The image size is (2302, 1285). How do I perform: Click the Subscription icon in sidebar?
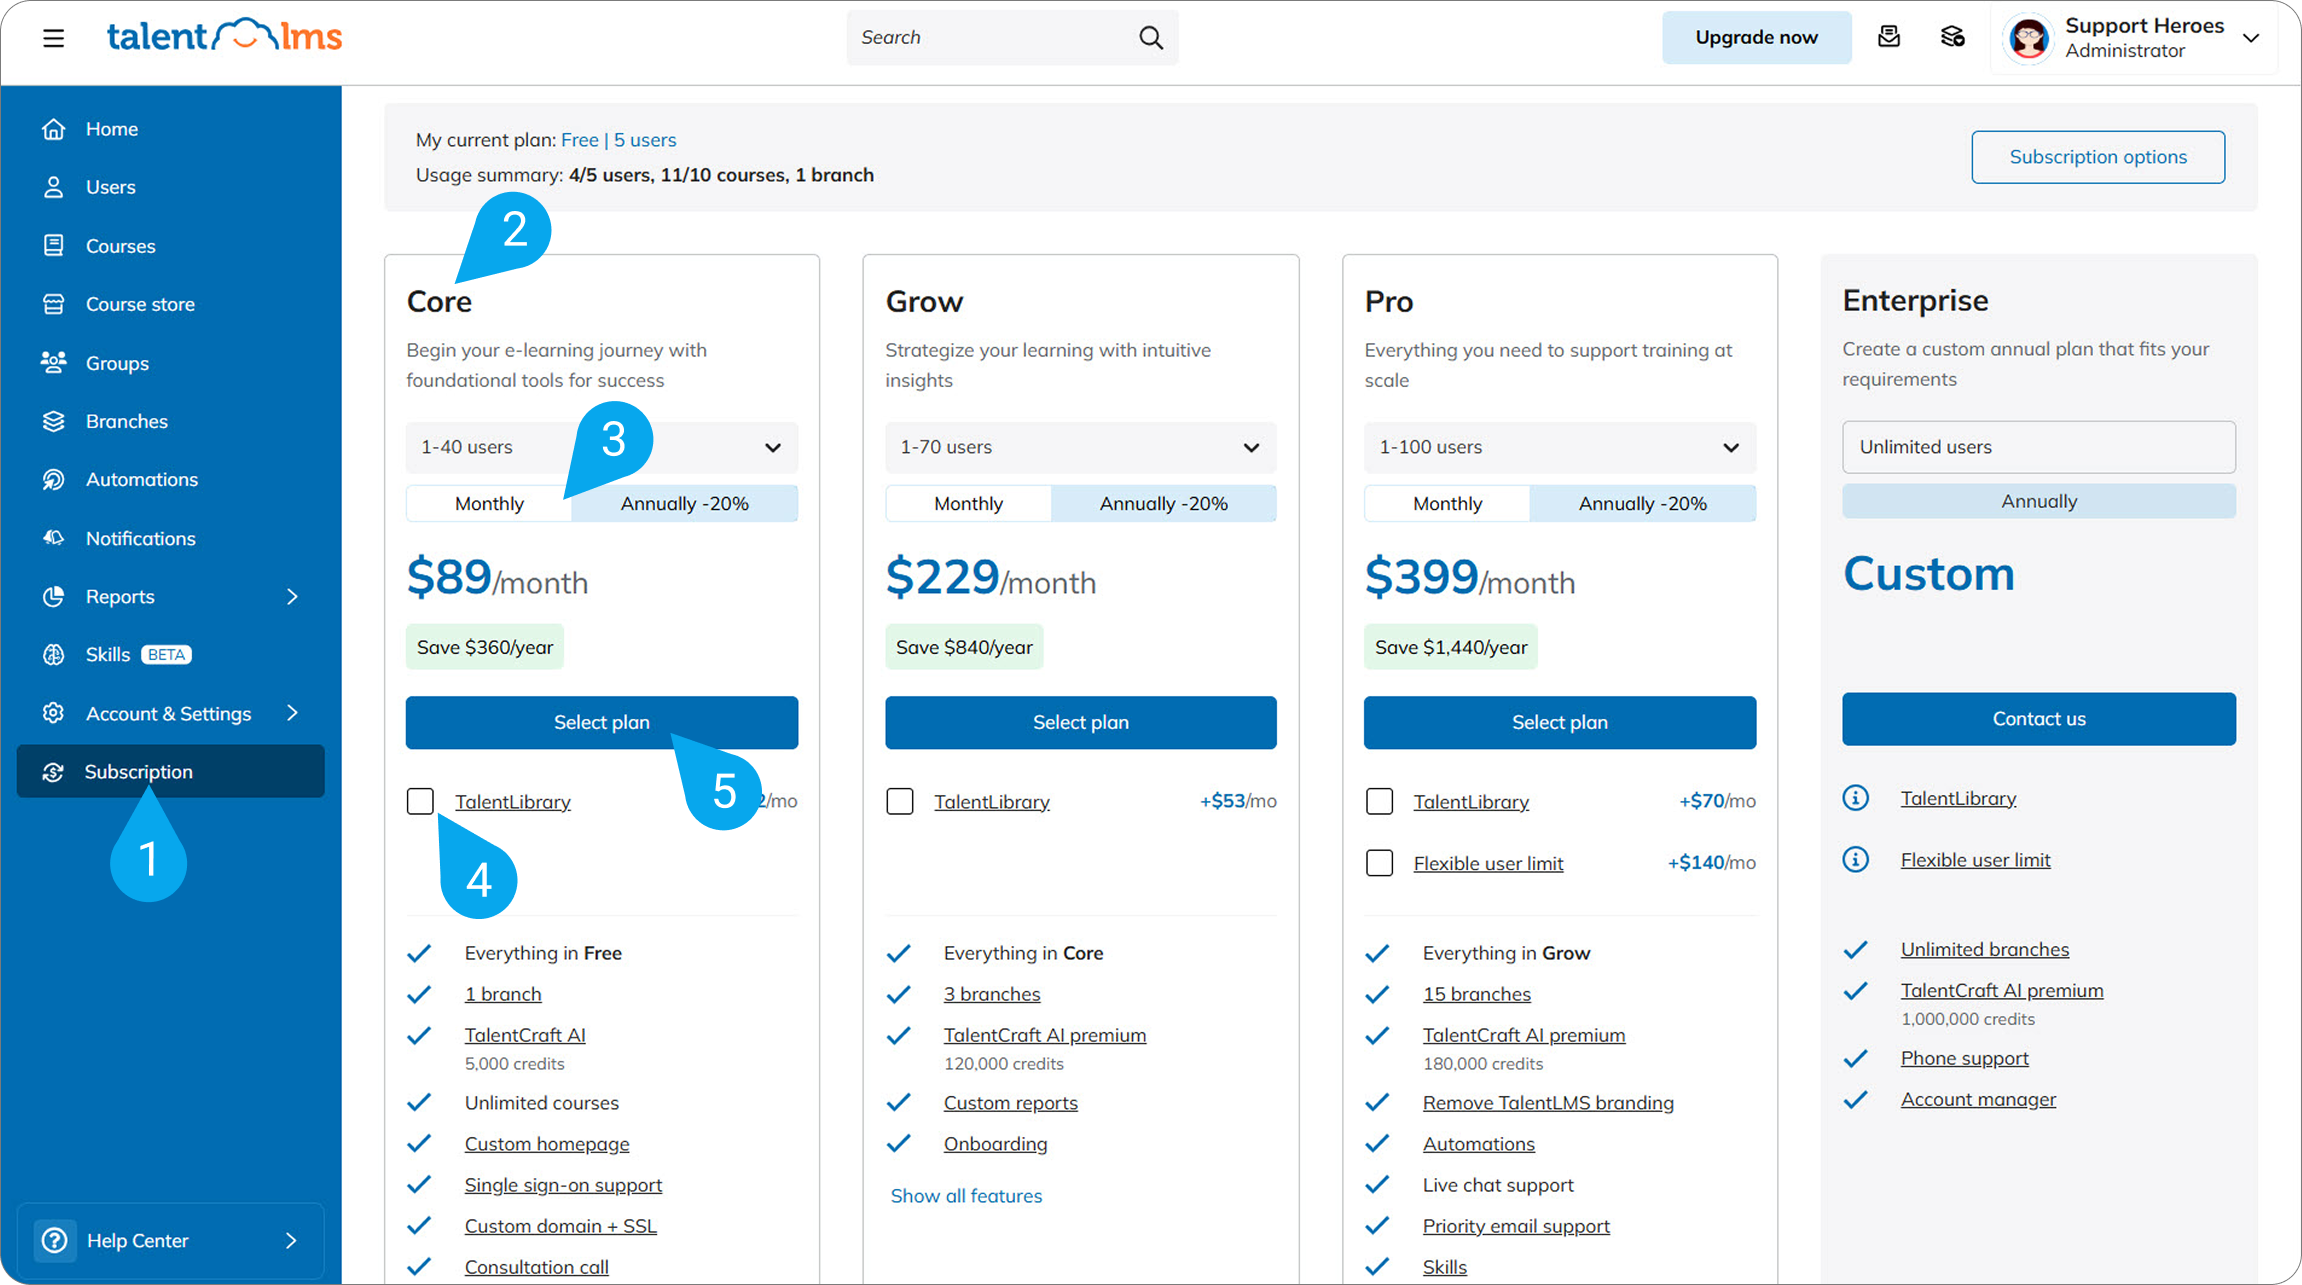[x=53, y=772]
